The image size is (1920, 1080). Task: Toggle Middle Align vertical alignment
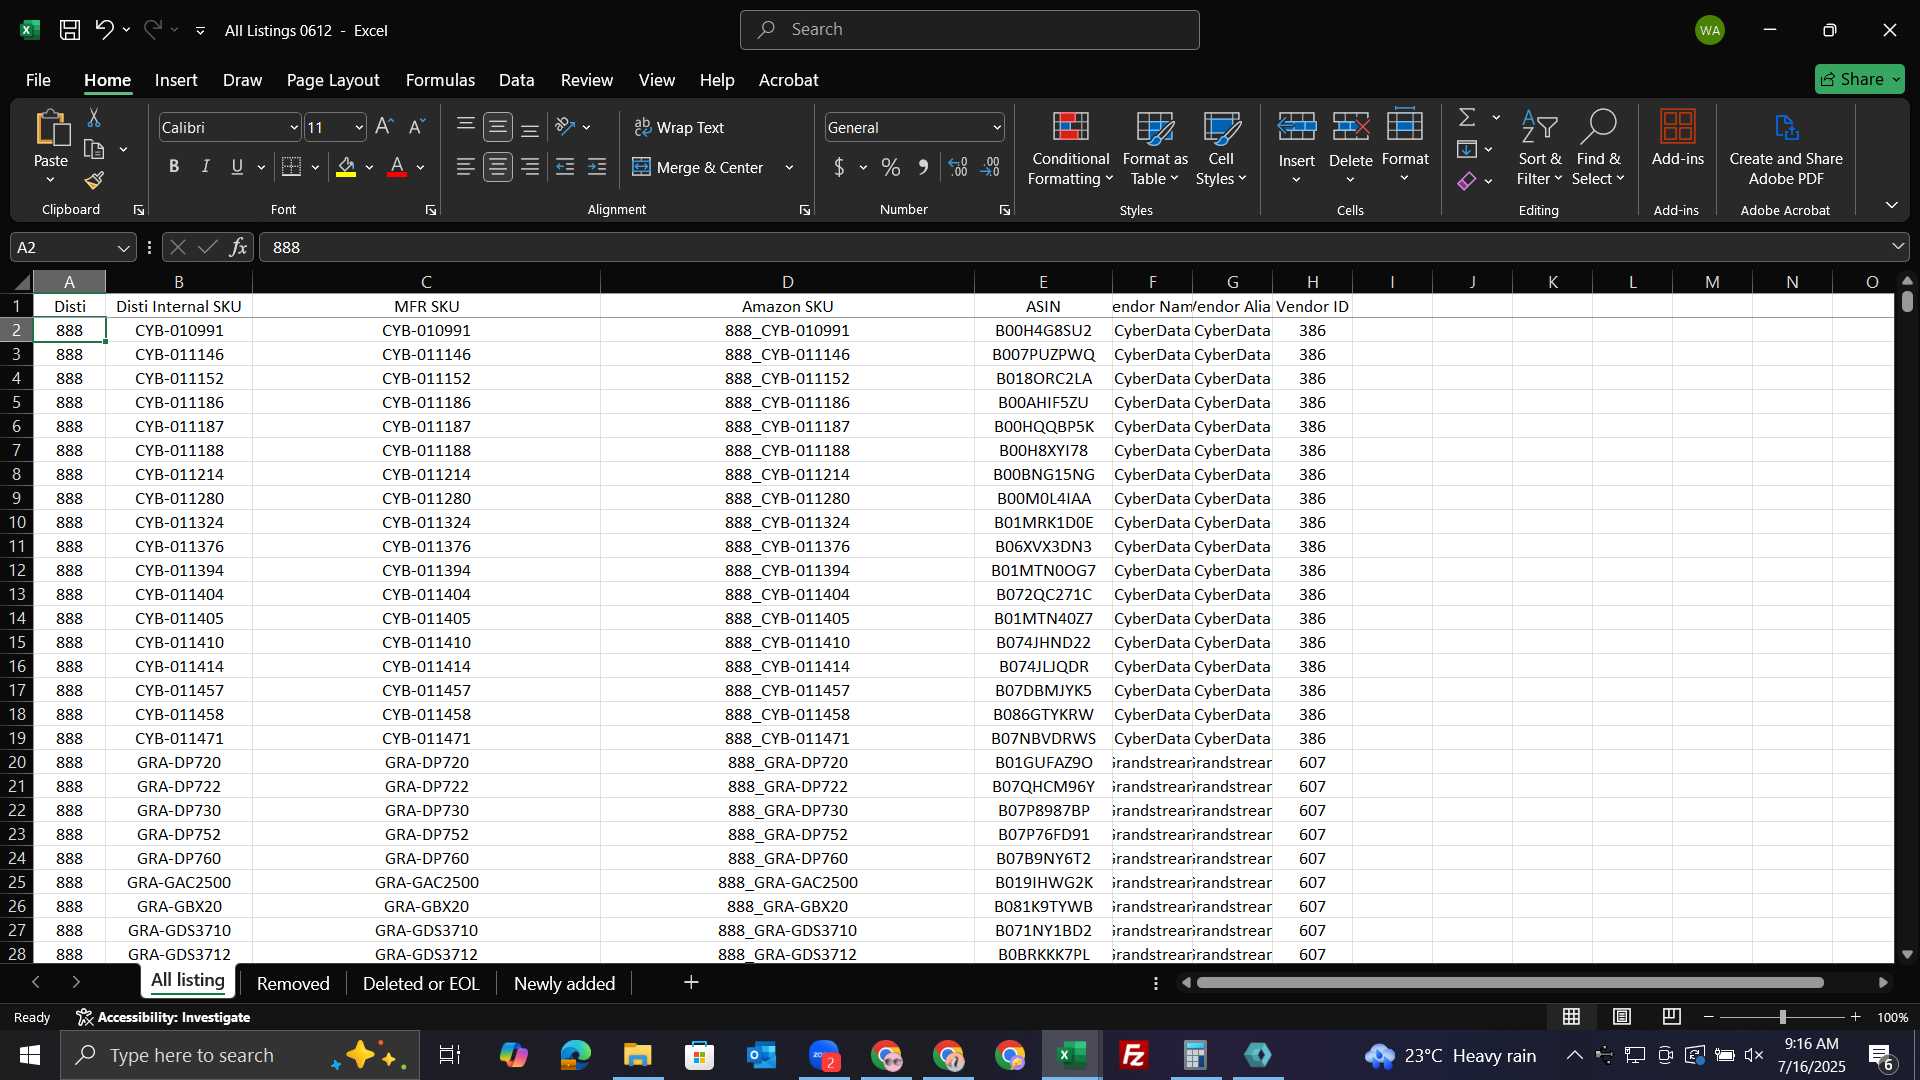[498, 127]
